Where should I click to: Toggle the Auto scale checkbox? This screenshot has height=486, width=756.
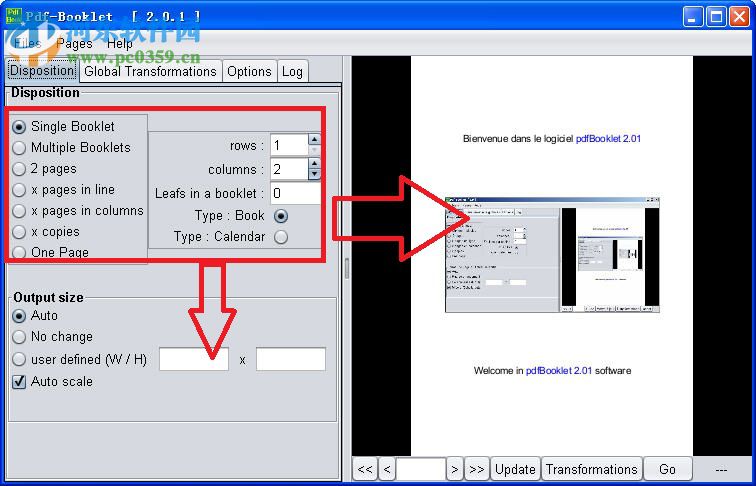coord(19,382)
